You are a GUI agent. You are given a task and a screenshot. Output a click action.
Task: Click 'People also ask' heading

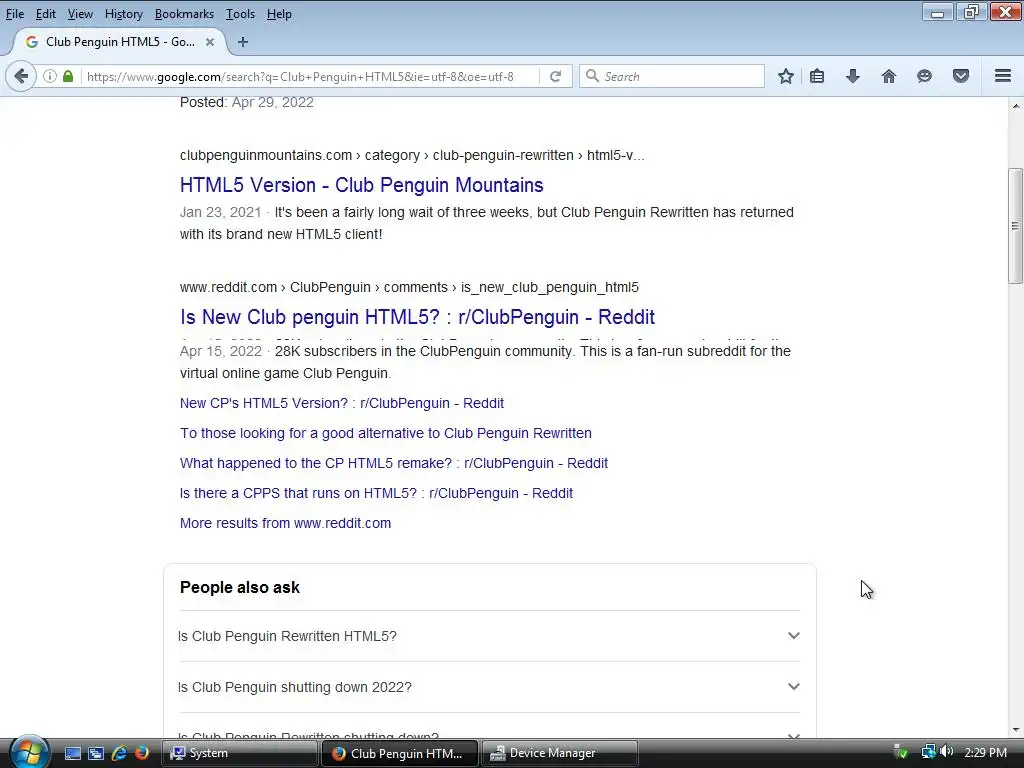click(x=240, y=587)
